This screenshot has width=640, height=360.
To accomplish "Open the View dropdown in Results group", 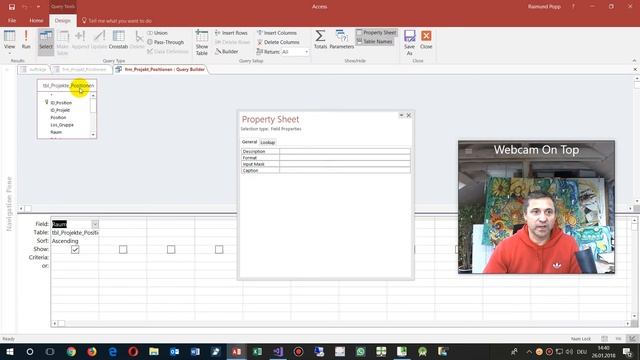I will click(9, 43).
